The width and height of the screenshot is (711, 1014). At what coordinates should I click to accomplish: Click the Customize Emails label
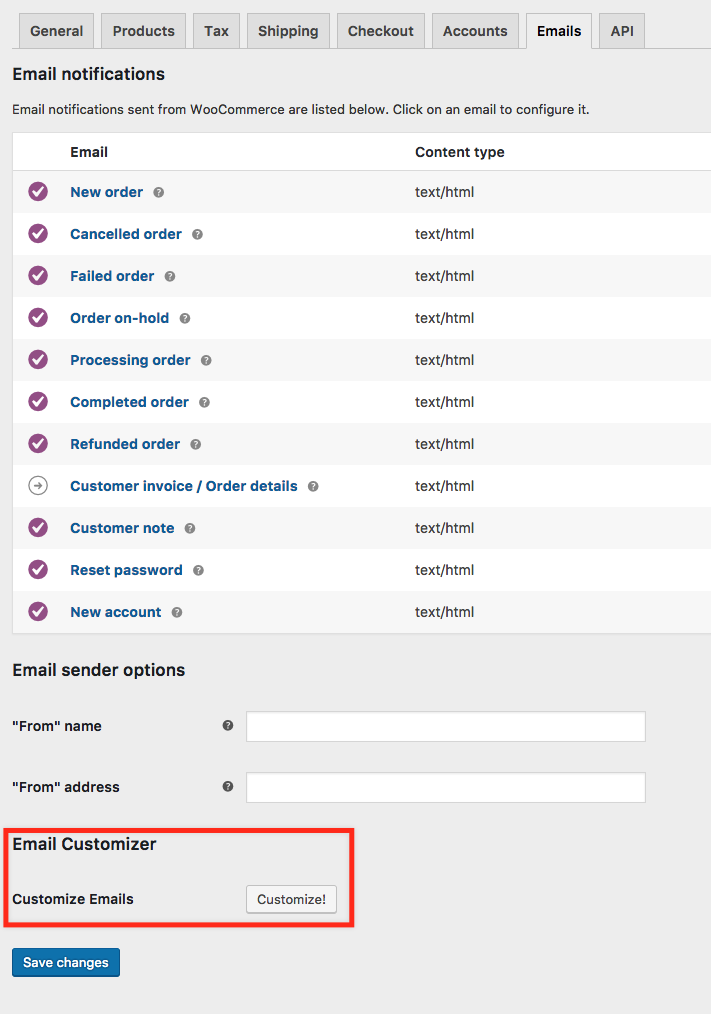(x=72, y=899)
